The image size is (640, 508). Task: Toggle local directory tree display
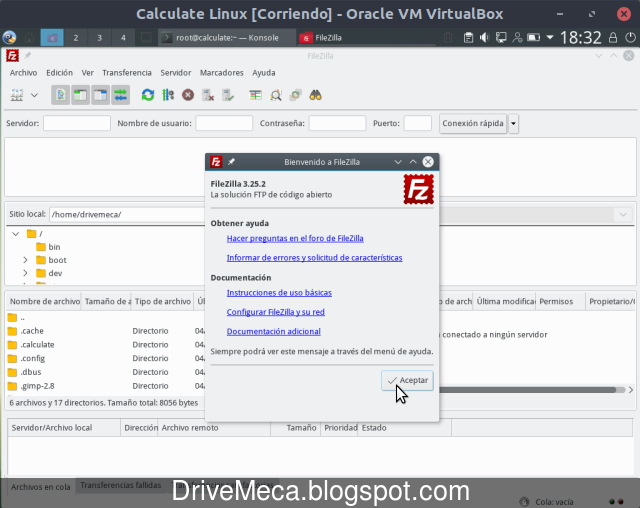pyautogui.click(x=80, y=95)
